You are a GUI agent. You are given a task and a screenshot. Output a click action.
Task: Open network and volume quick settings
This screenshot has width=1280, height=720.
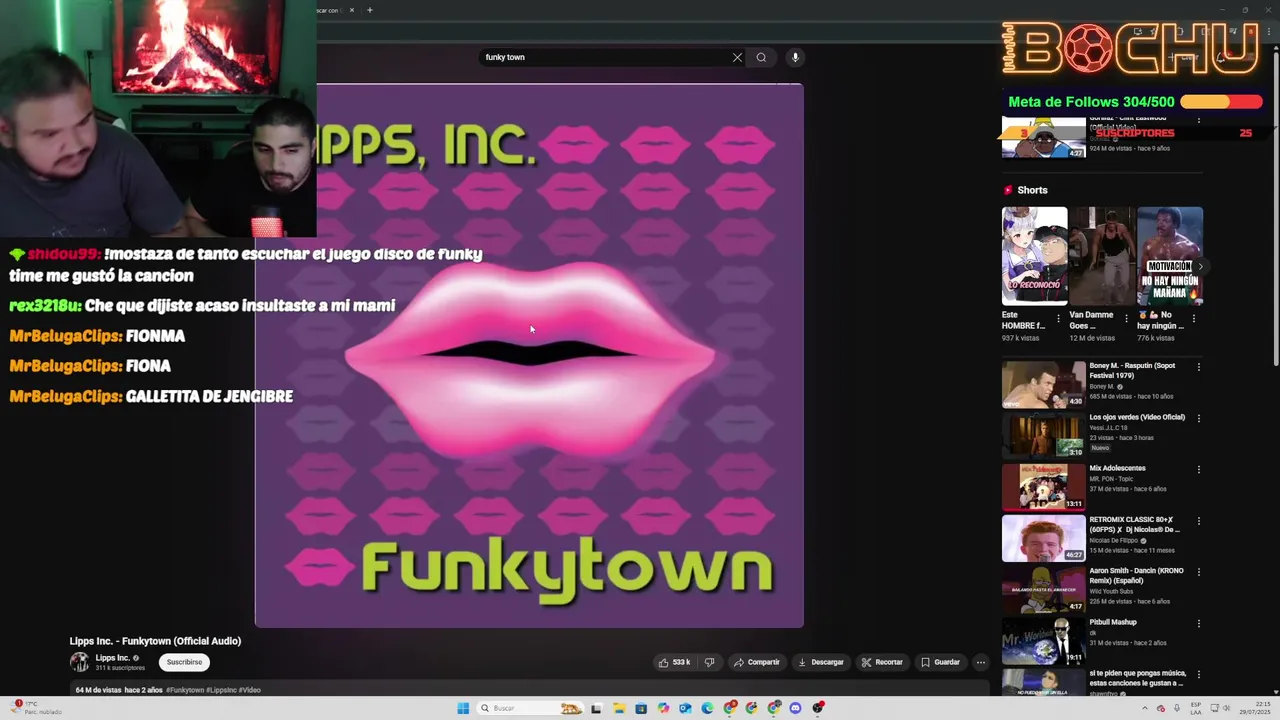pyautogui.click(x=1222, y=708)
